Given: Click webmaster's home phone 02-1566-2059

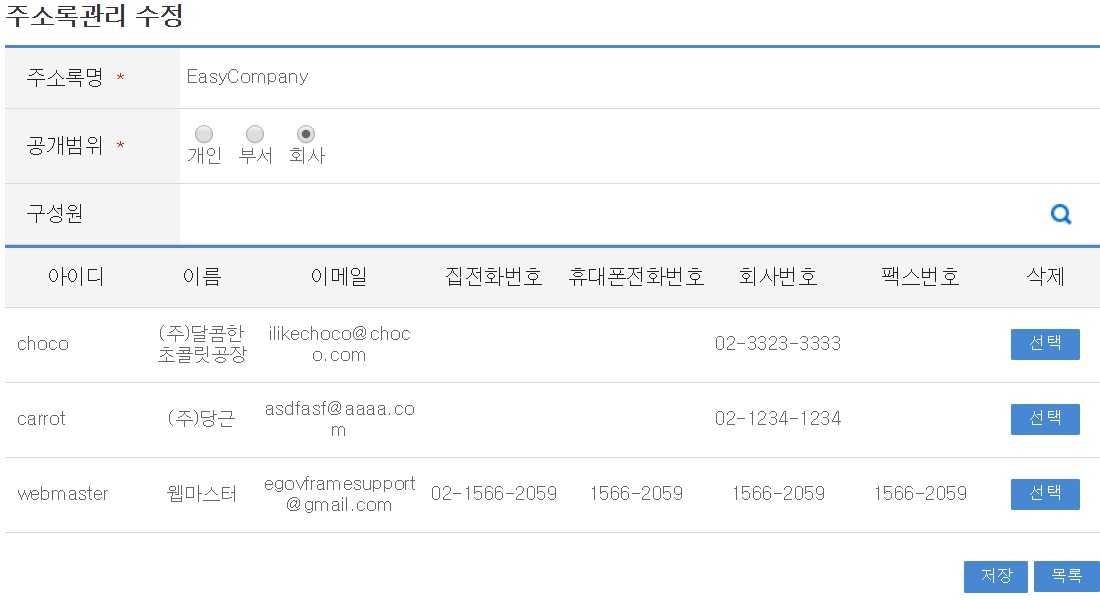Looking at the screenshot, I should 494,494.
